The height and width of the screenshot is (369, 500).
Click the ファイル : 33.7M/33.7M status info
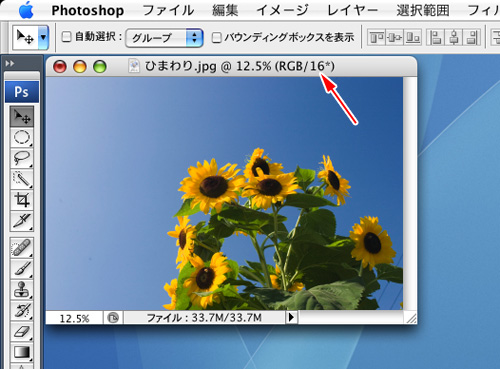[x=204, y=318]
